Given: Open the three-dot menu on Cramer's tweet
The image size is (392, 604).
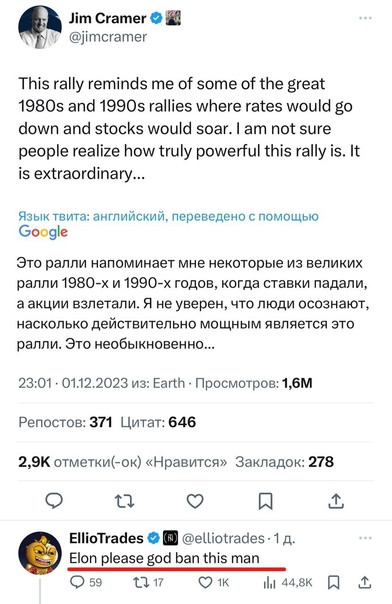Looking at the screenshot, I should coord(365,18).
